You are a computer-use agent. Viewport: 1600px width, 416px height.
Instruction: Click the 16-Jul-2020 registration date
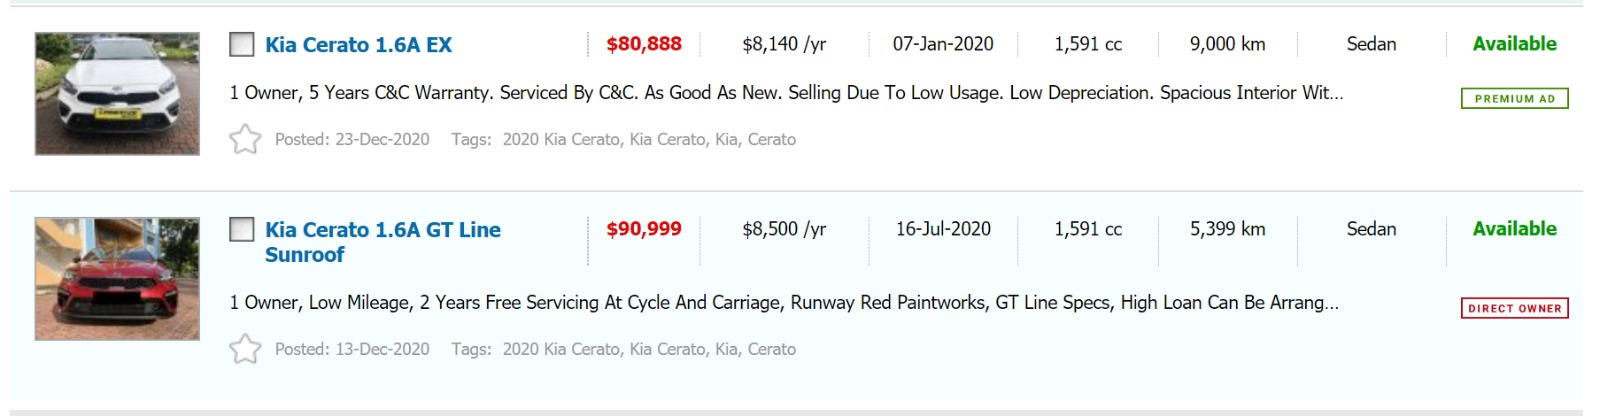click(943, 229)
